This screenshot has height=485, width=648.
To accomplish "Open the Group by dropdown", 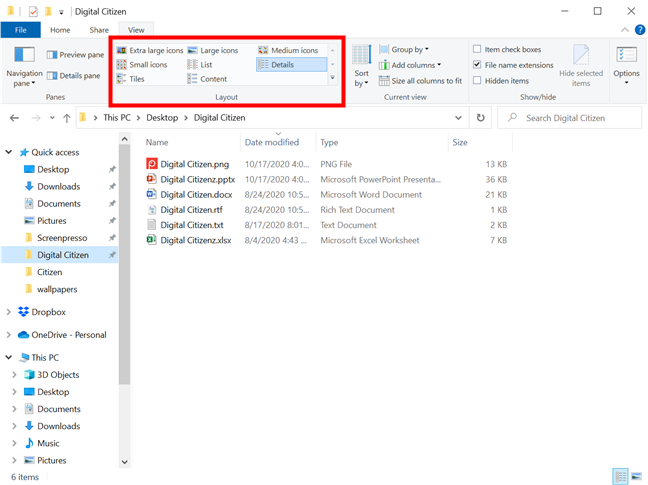I will [404, 50].
